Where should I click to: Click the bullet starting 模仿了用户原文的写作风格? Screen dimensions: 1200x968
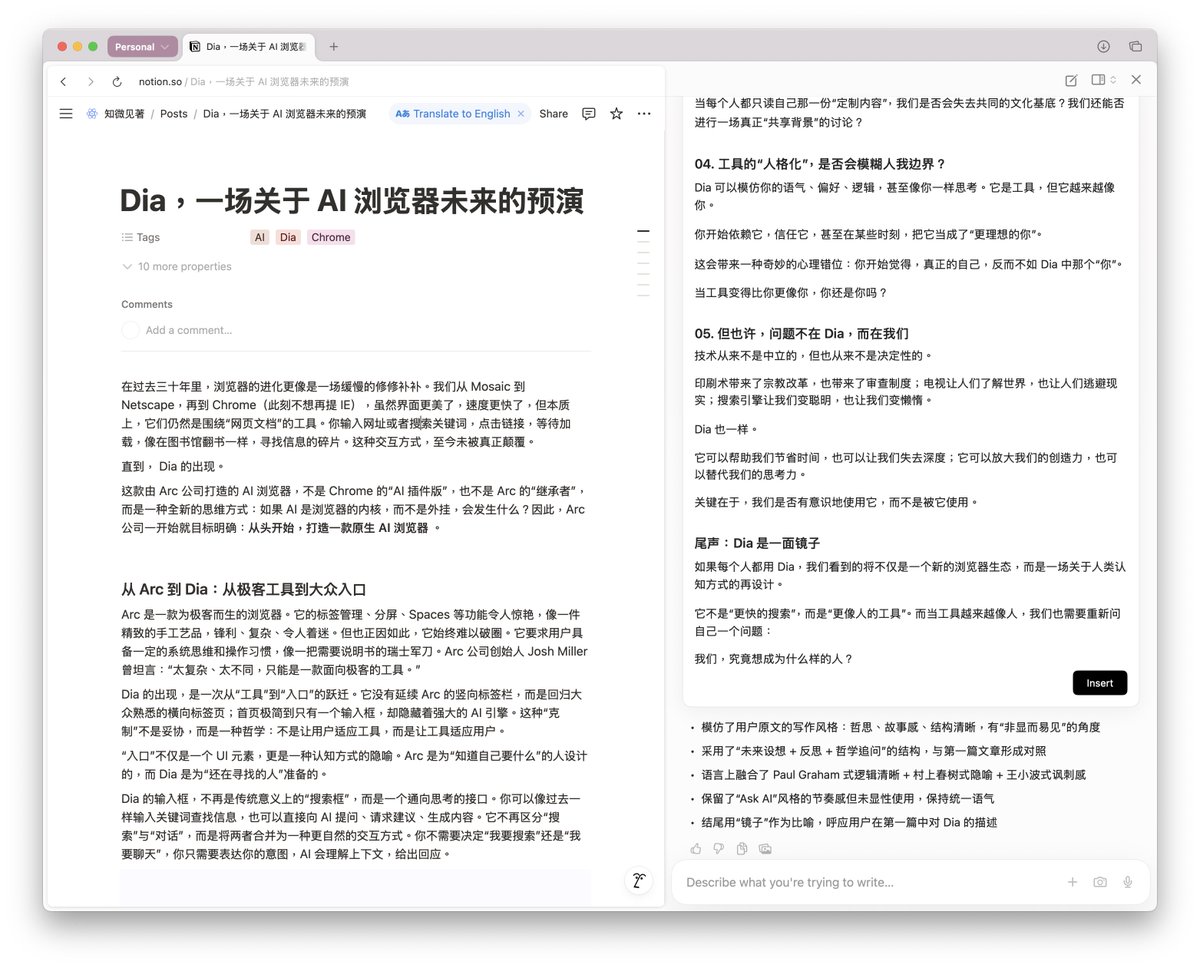tap(901, 727)
